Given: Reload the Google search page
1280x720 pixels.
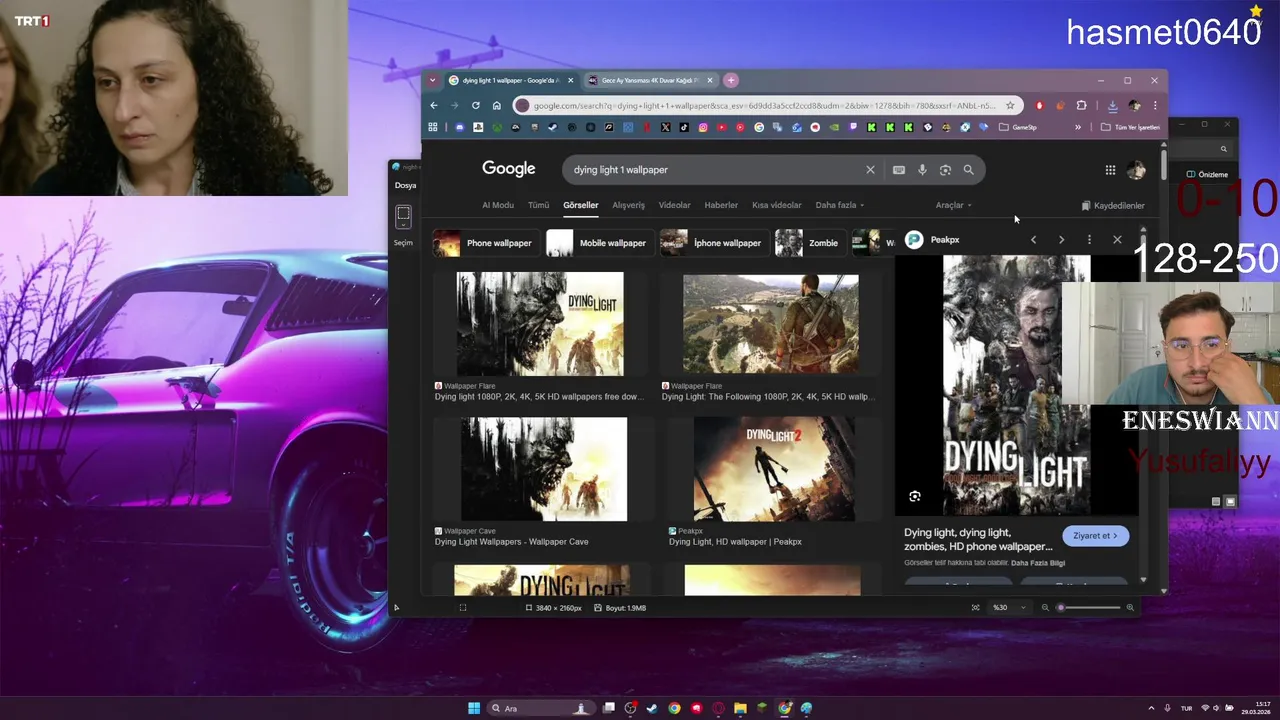Looking at the screenshot, I should 476,105.
